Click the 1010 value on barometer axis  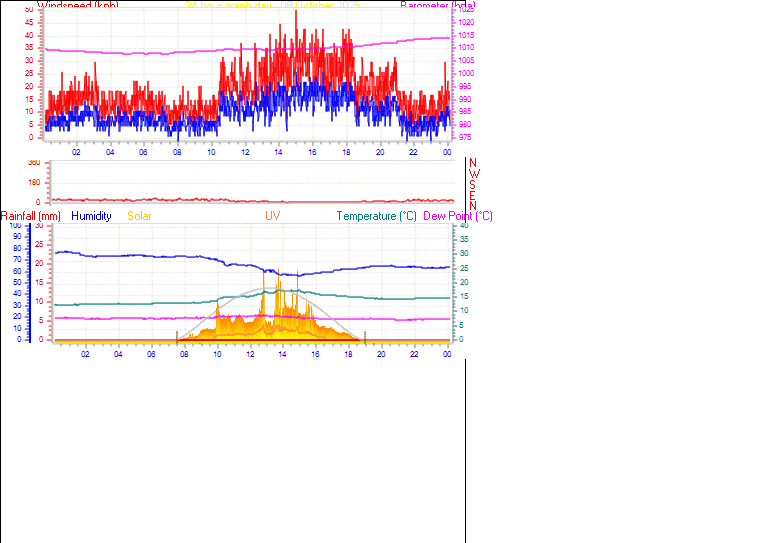pos(467,47)
